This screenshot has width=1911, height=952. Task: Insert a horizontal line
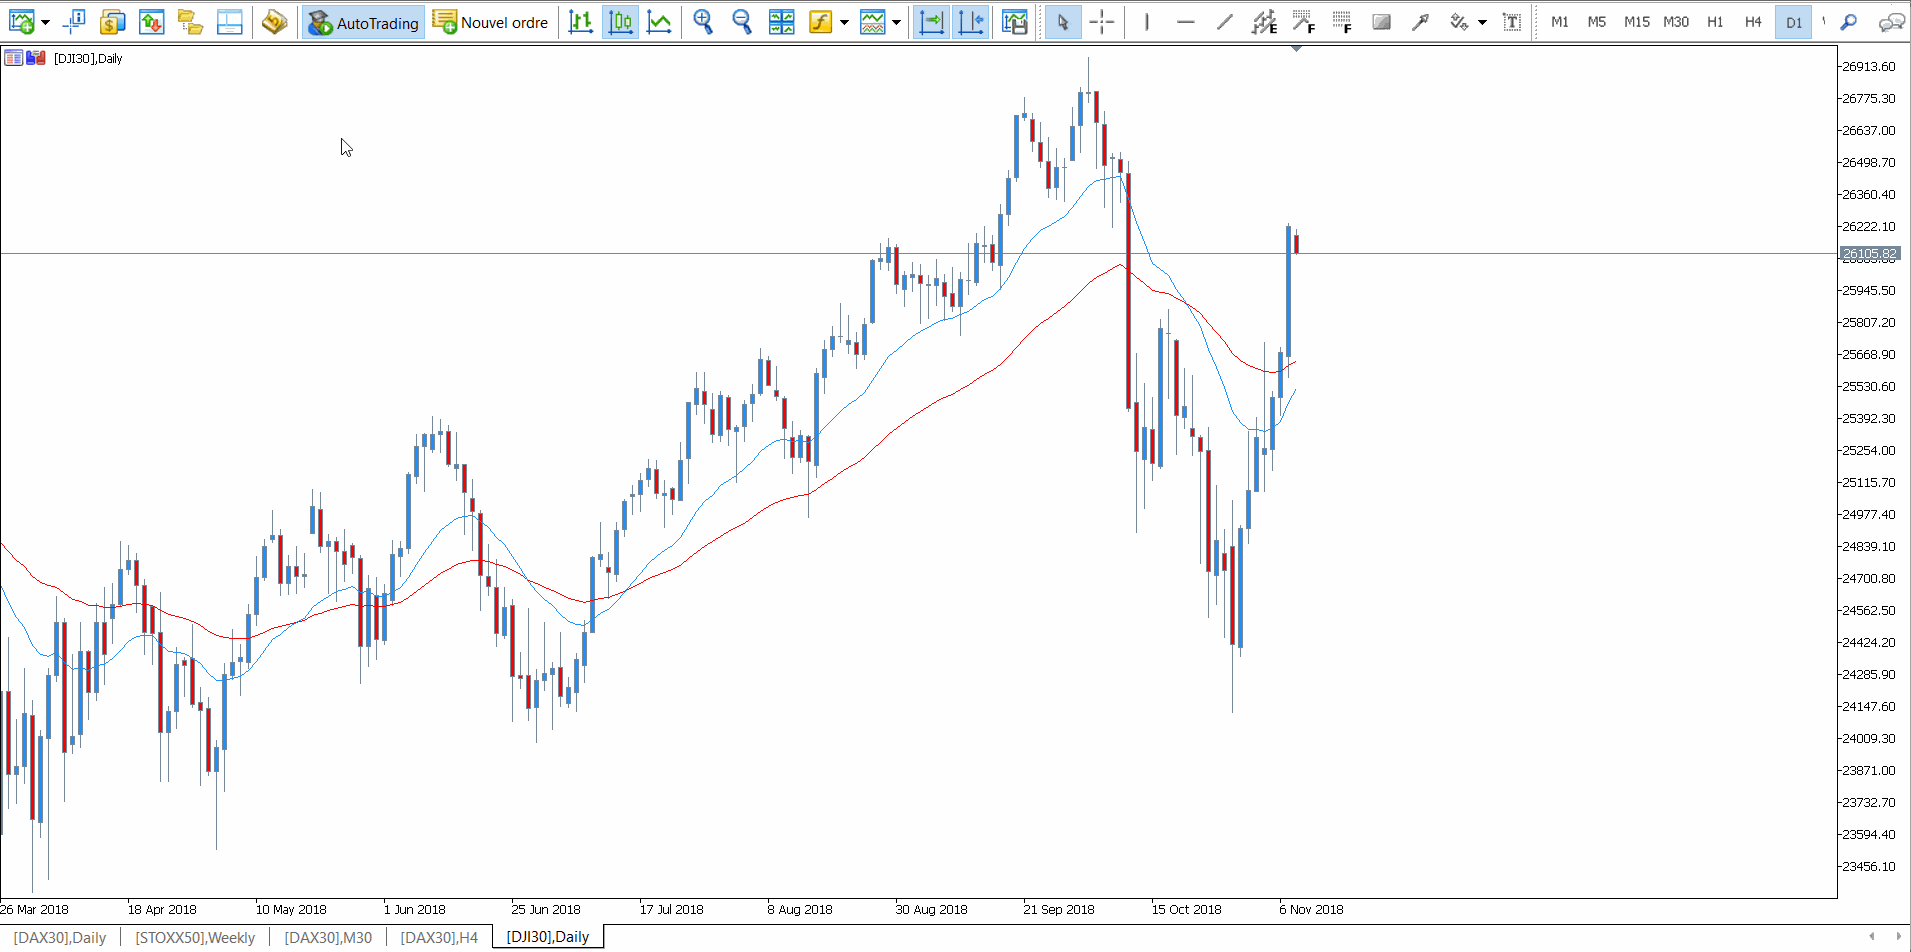[1185, 21]
